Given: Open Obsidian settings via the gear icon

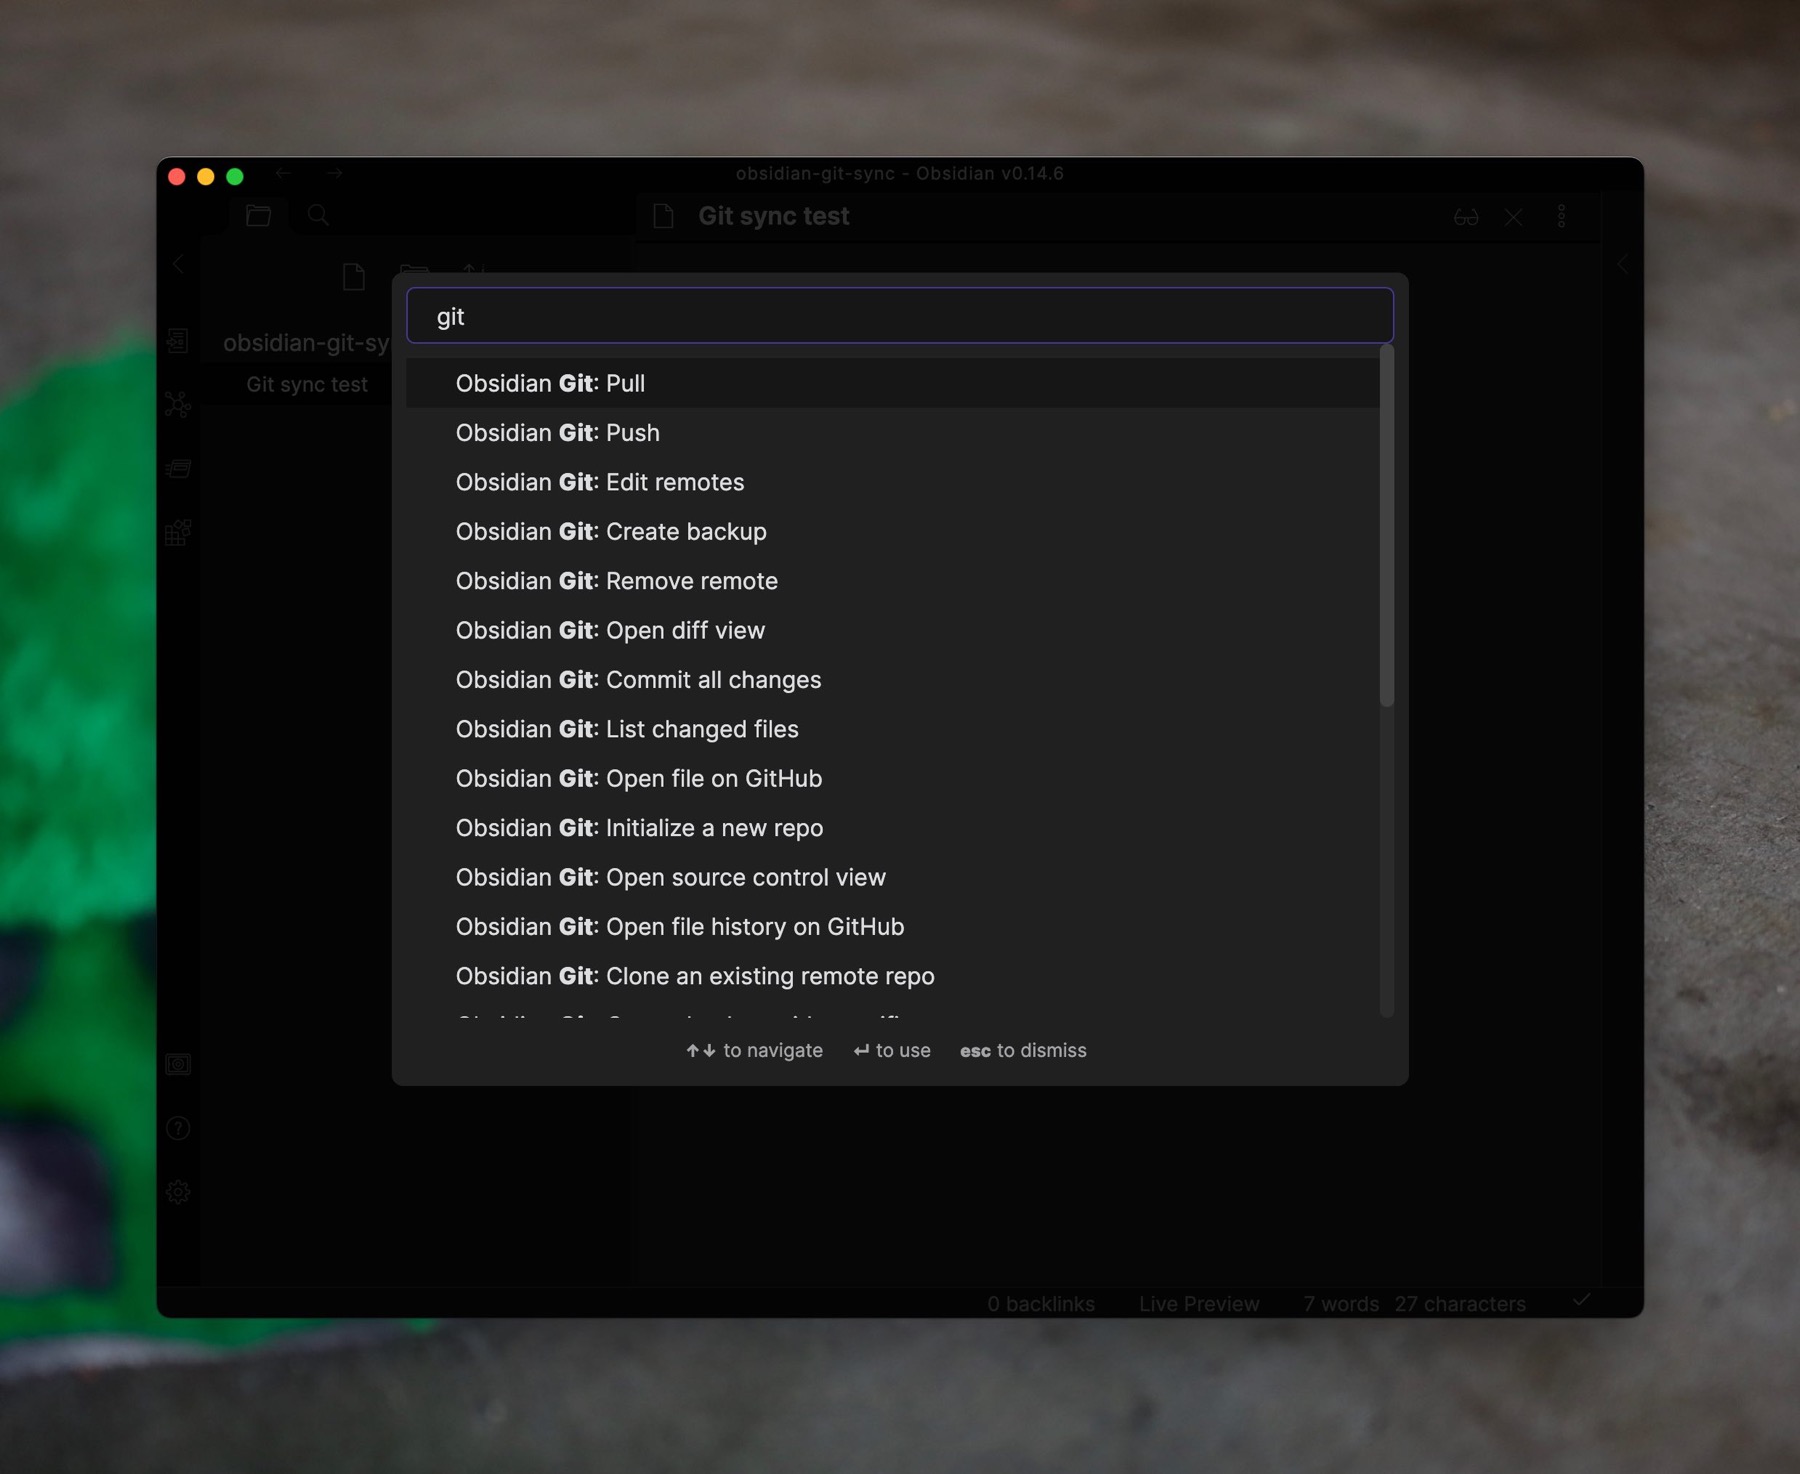Looking at the screenshot, I should [x=178, y=1192].
